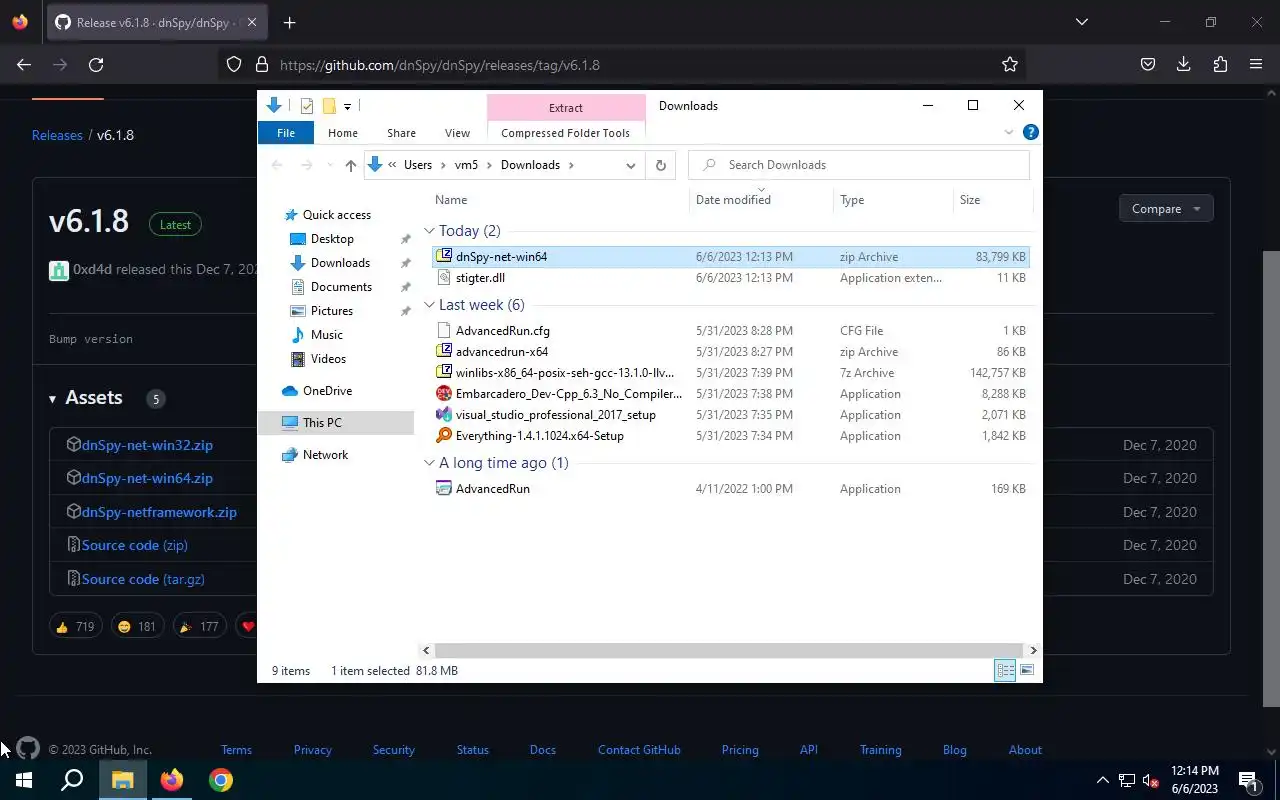The image size is (1280, 800).
Task: Sort by Date modified column header
Action: click(x=762, y=200)
